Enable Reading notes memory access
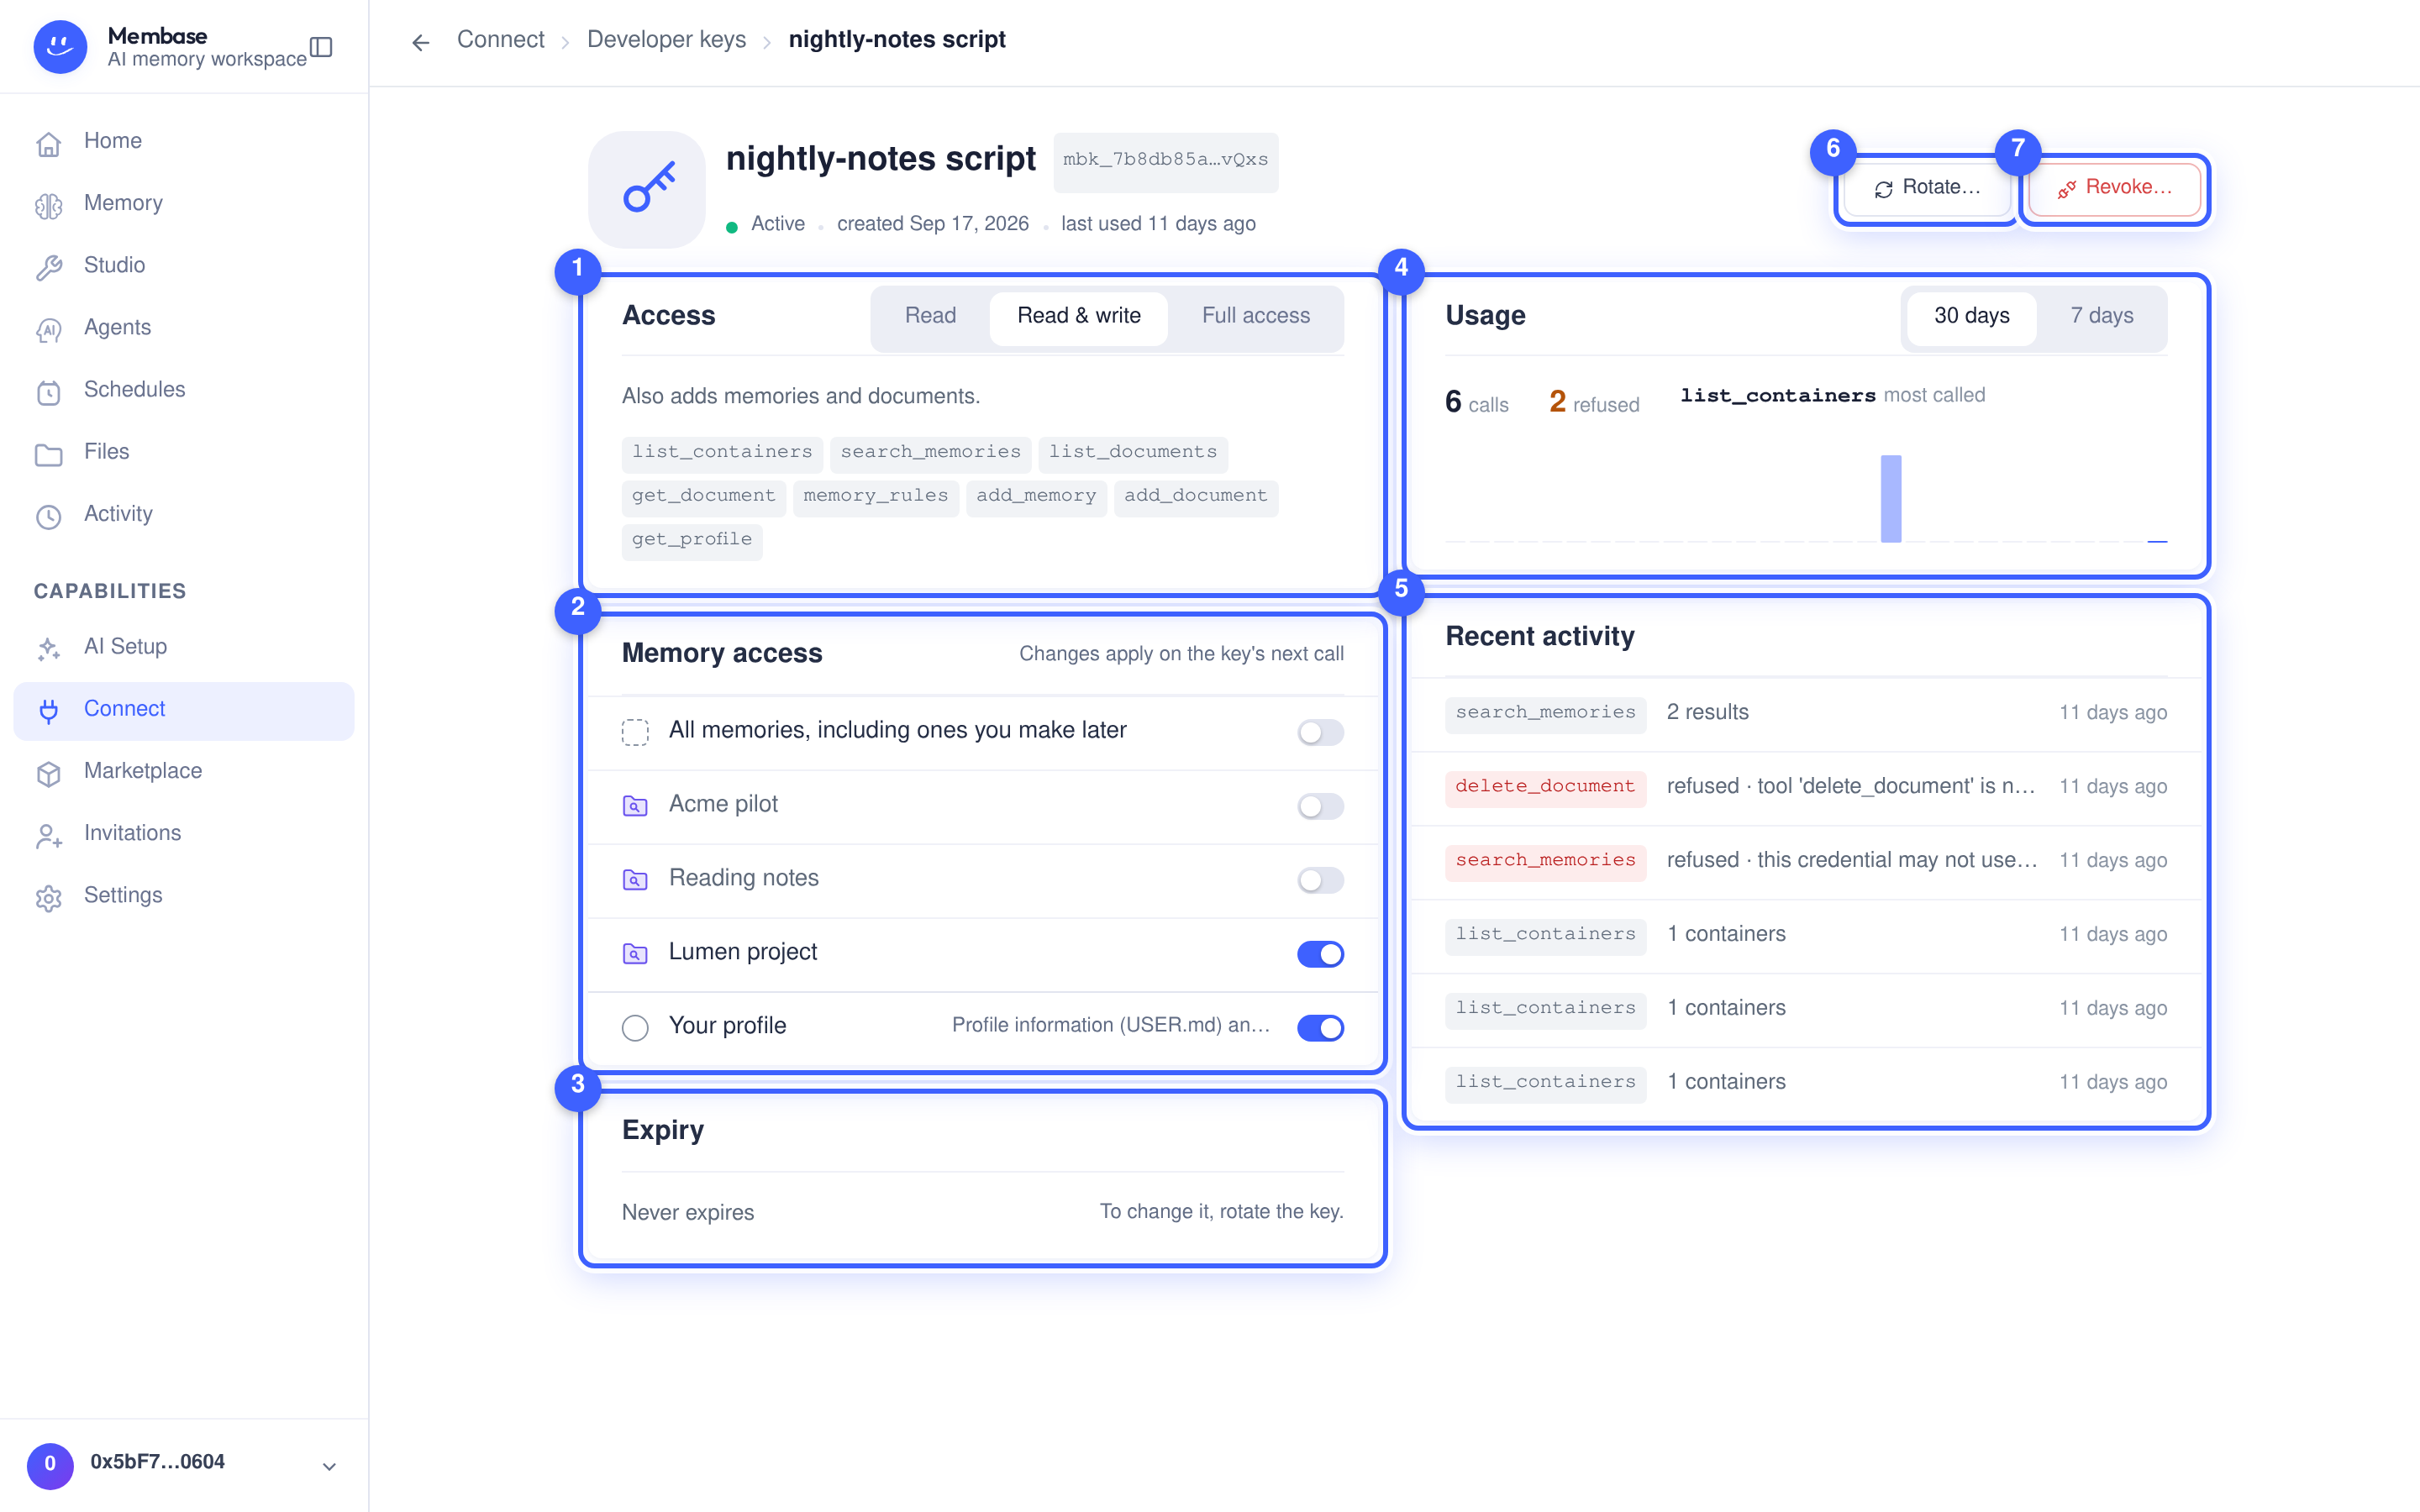The image size is (2420, 1512). click(x=1320, y=880)
